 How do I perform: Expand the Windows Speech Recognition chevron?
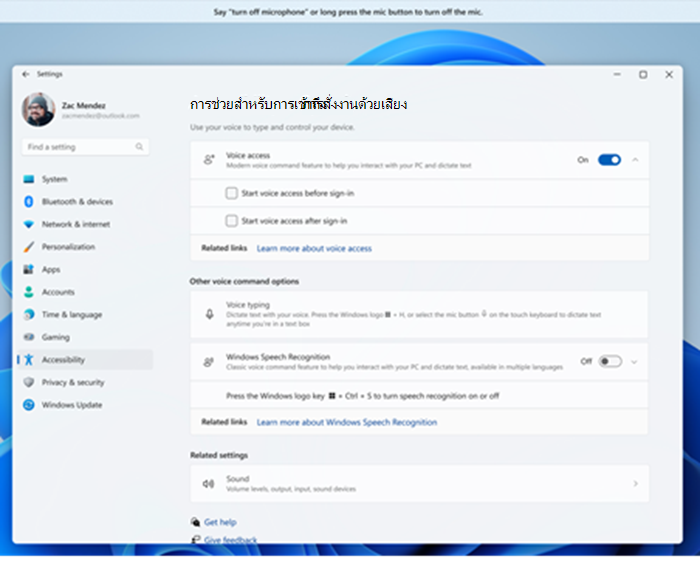634,362
